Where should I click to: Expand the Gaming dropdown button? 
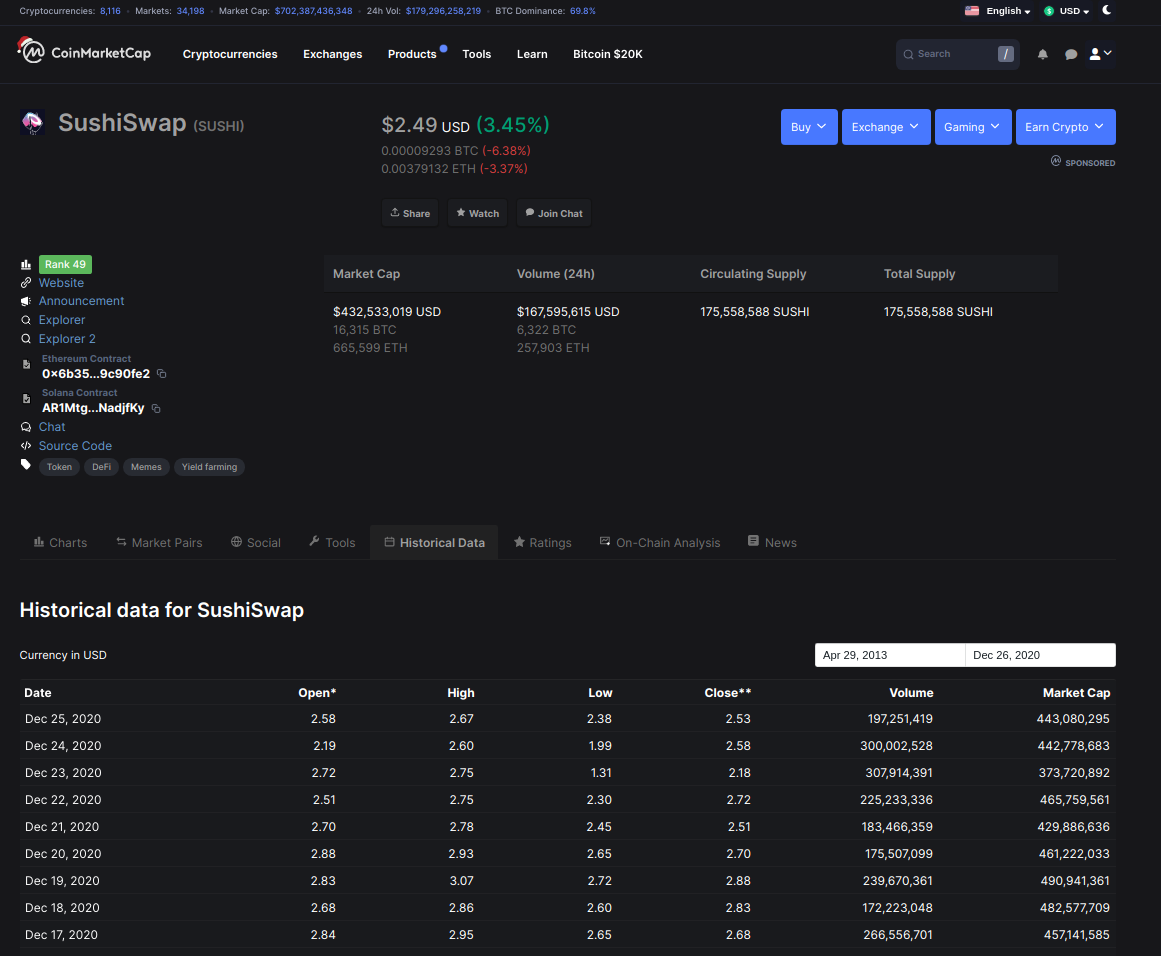click(973, 127)
